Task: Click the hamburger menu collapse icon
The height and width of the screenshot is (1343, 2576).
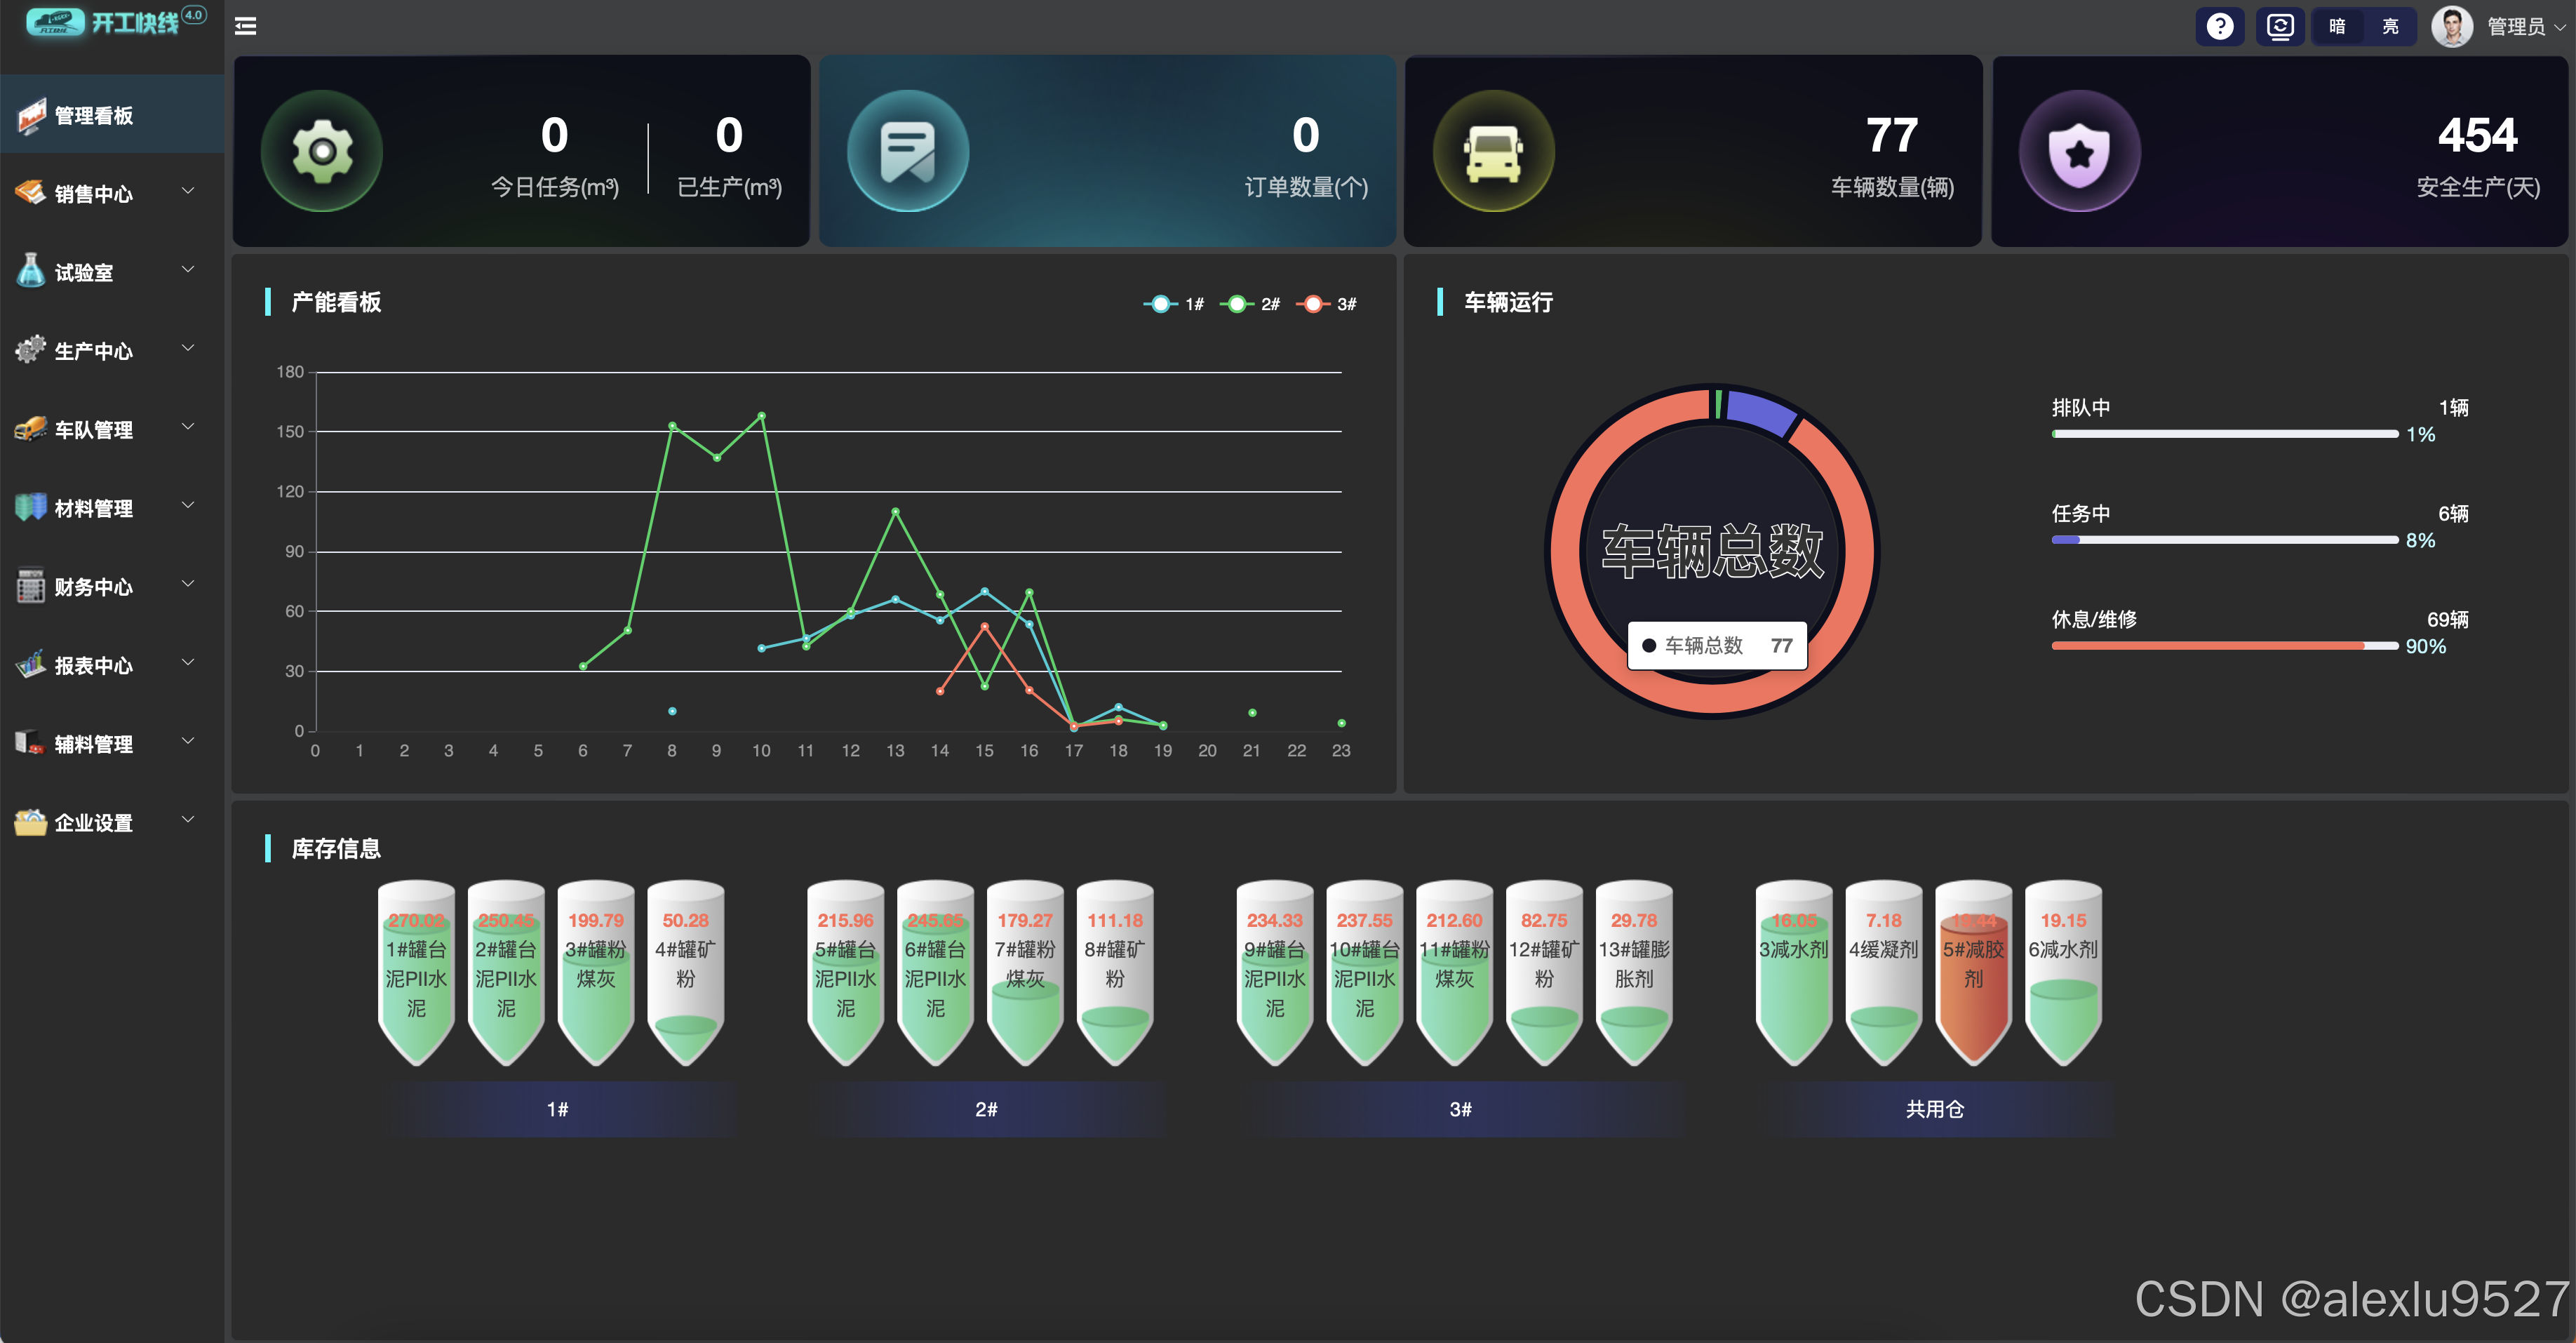Action: coord(245,26)
